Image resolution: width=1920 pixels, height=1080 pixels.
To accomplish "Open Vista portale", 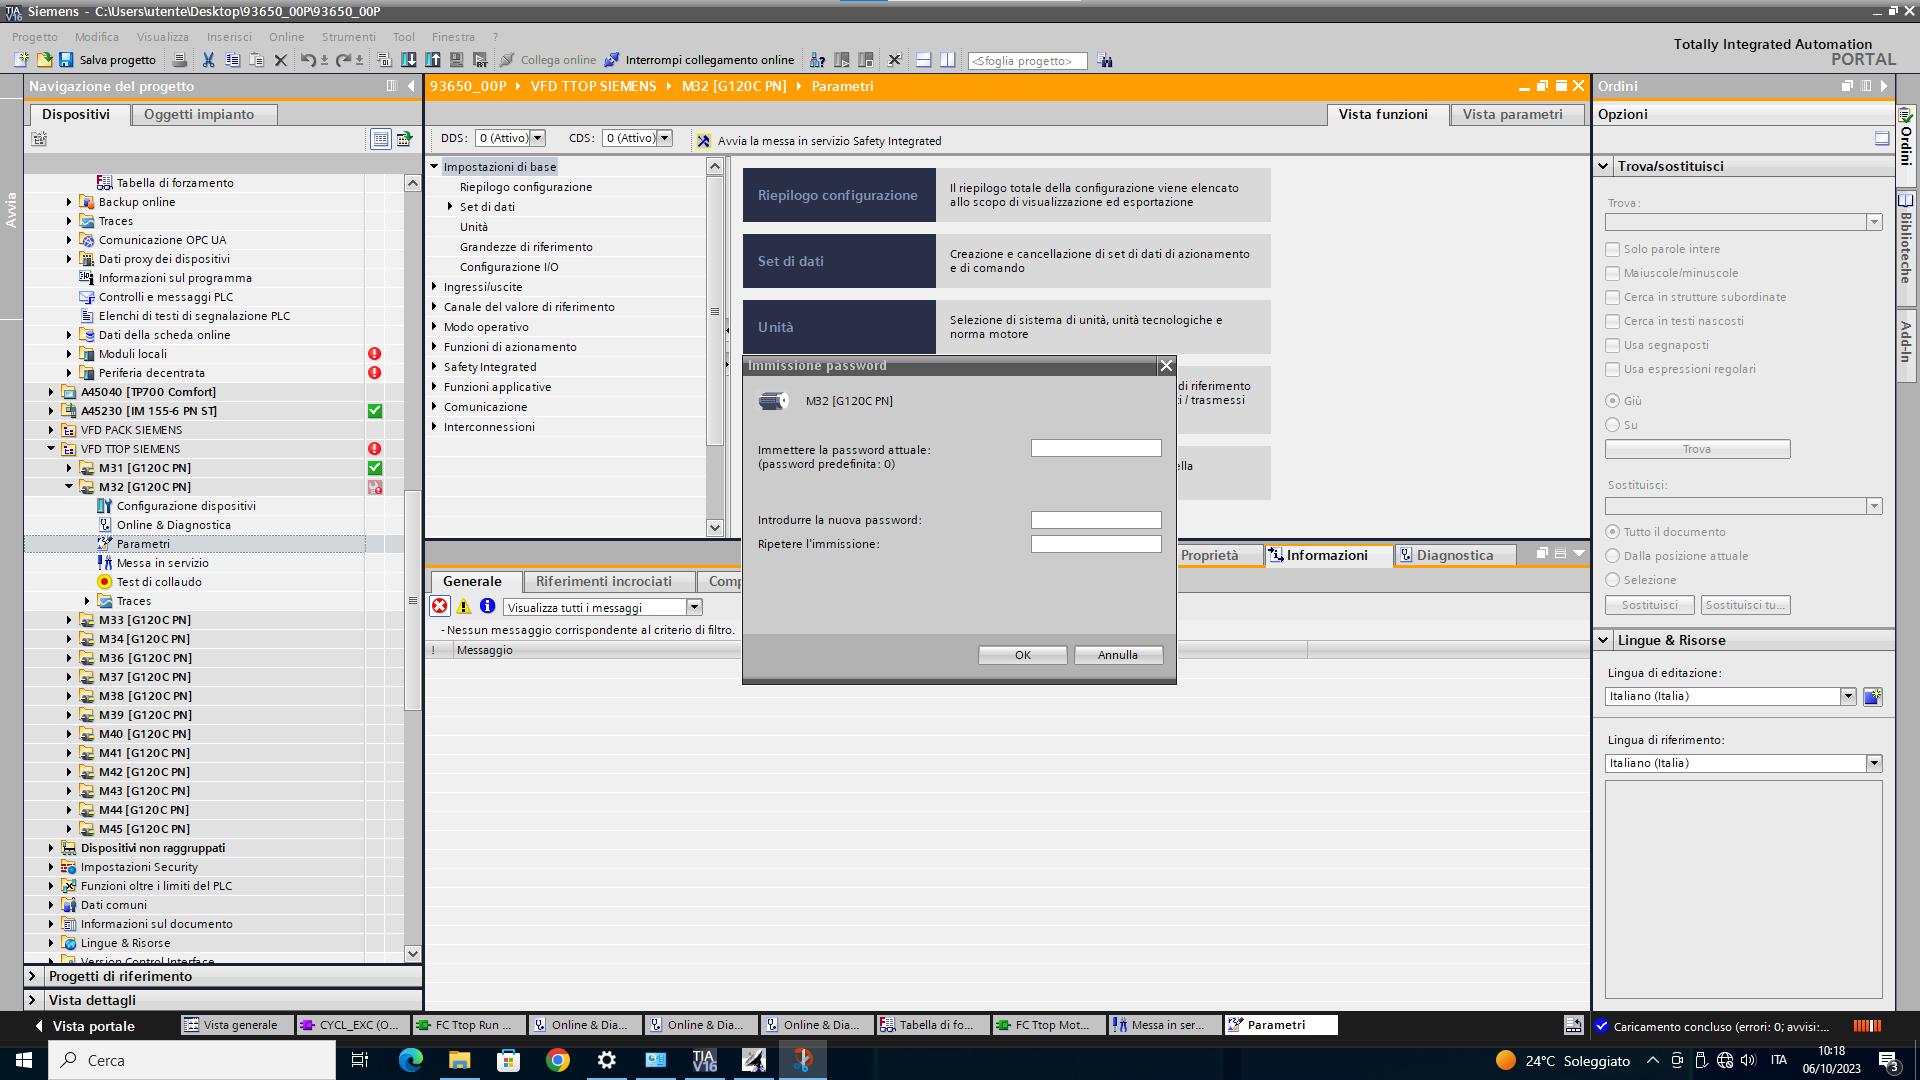I will tap(85, 1026).
